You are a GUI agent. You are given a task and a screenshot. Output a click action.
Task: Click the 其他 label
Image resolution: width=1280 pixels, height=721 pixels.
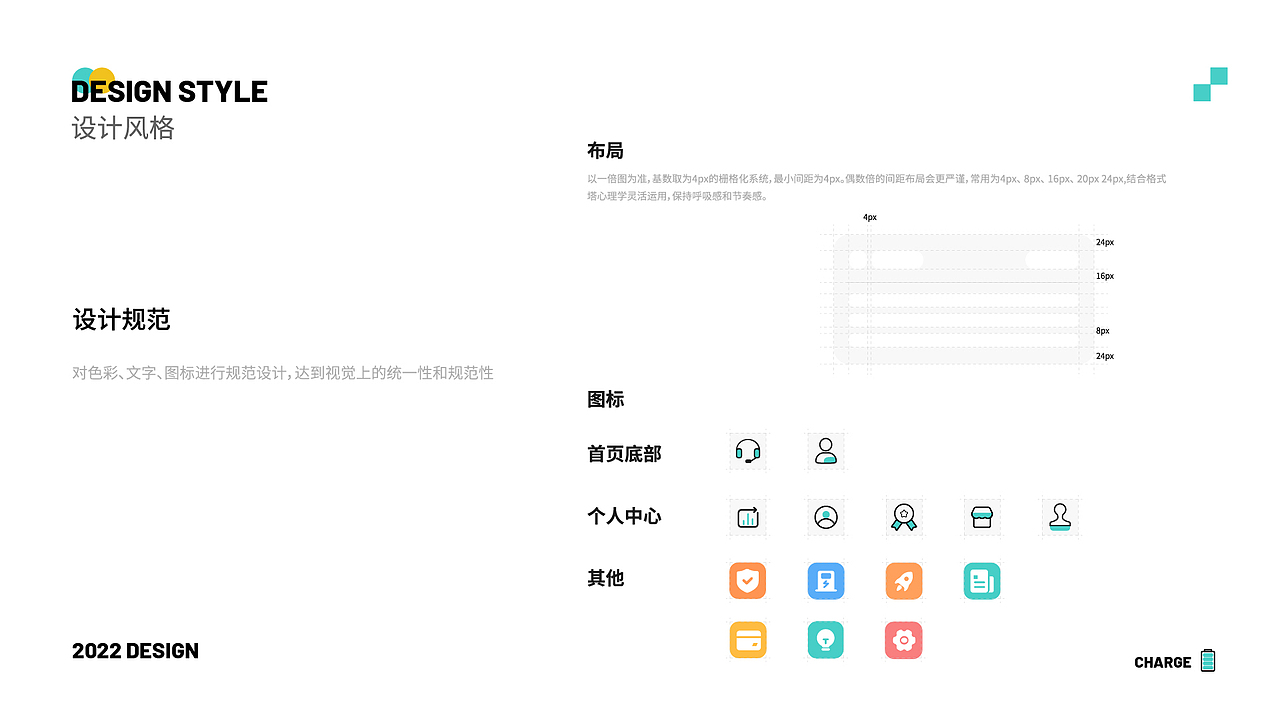pos(605,578)
